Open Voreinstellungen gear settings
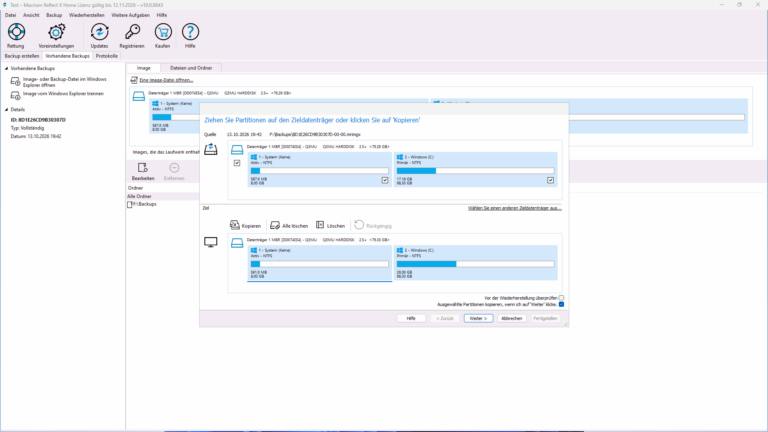 (56, 32)
